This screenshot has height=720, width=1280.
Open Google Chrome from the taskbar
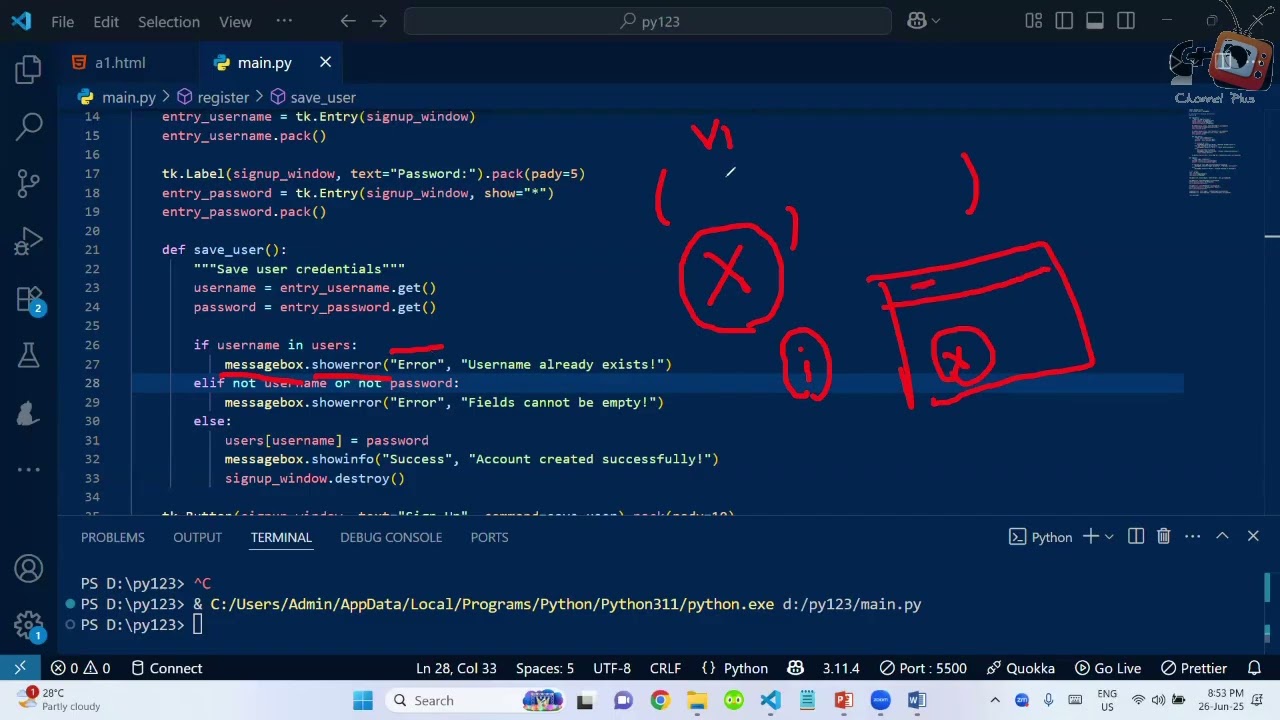pos(660,700)
